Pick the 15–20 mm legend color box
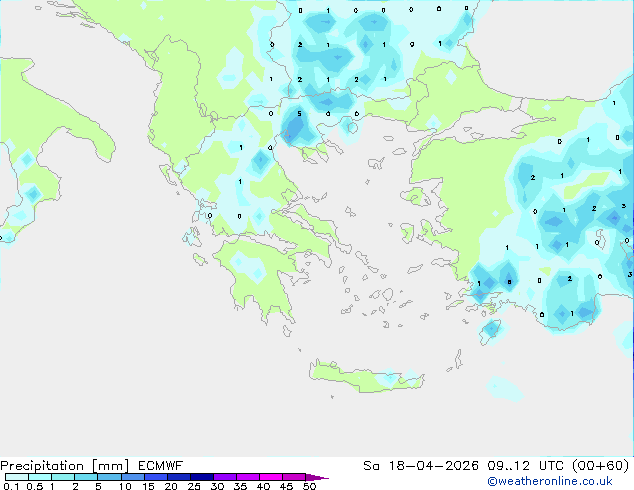 click(156, 477)
